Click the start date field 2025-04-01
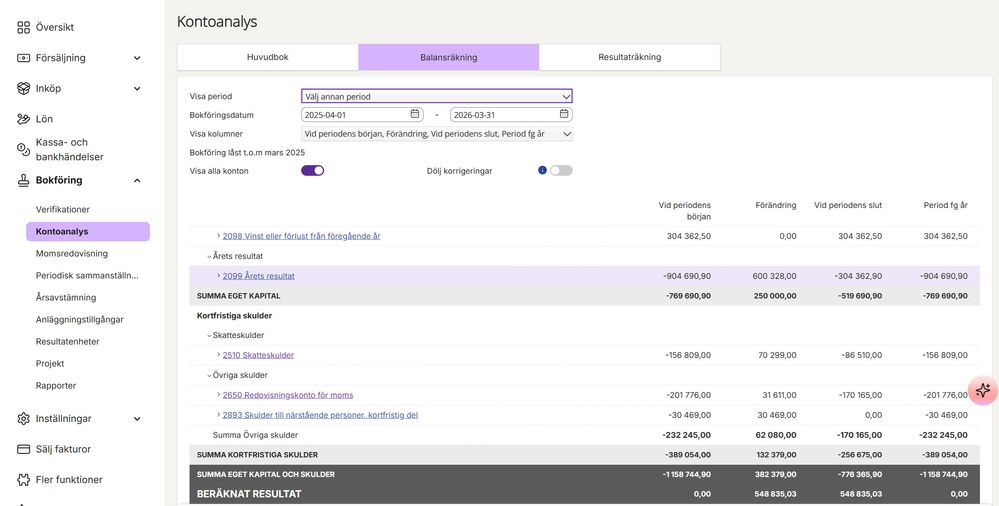The height and width of the screenshot is (506, 999). [362, 115]
